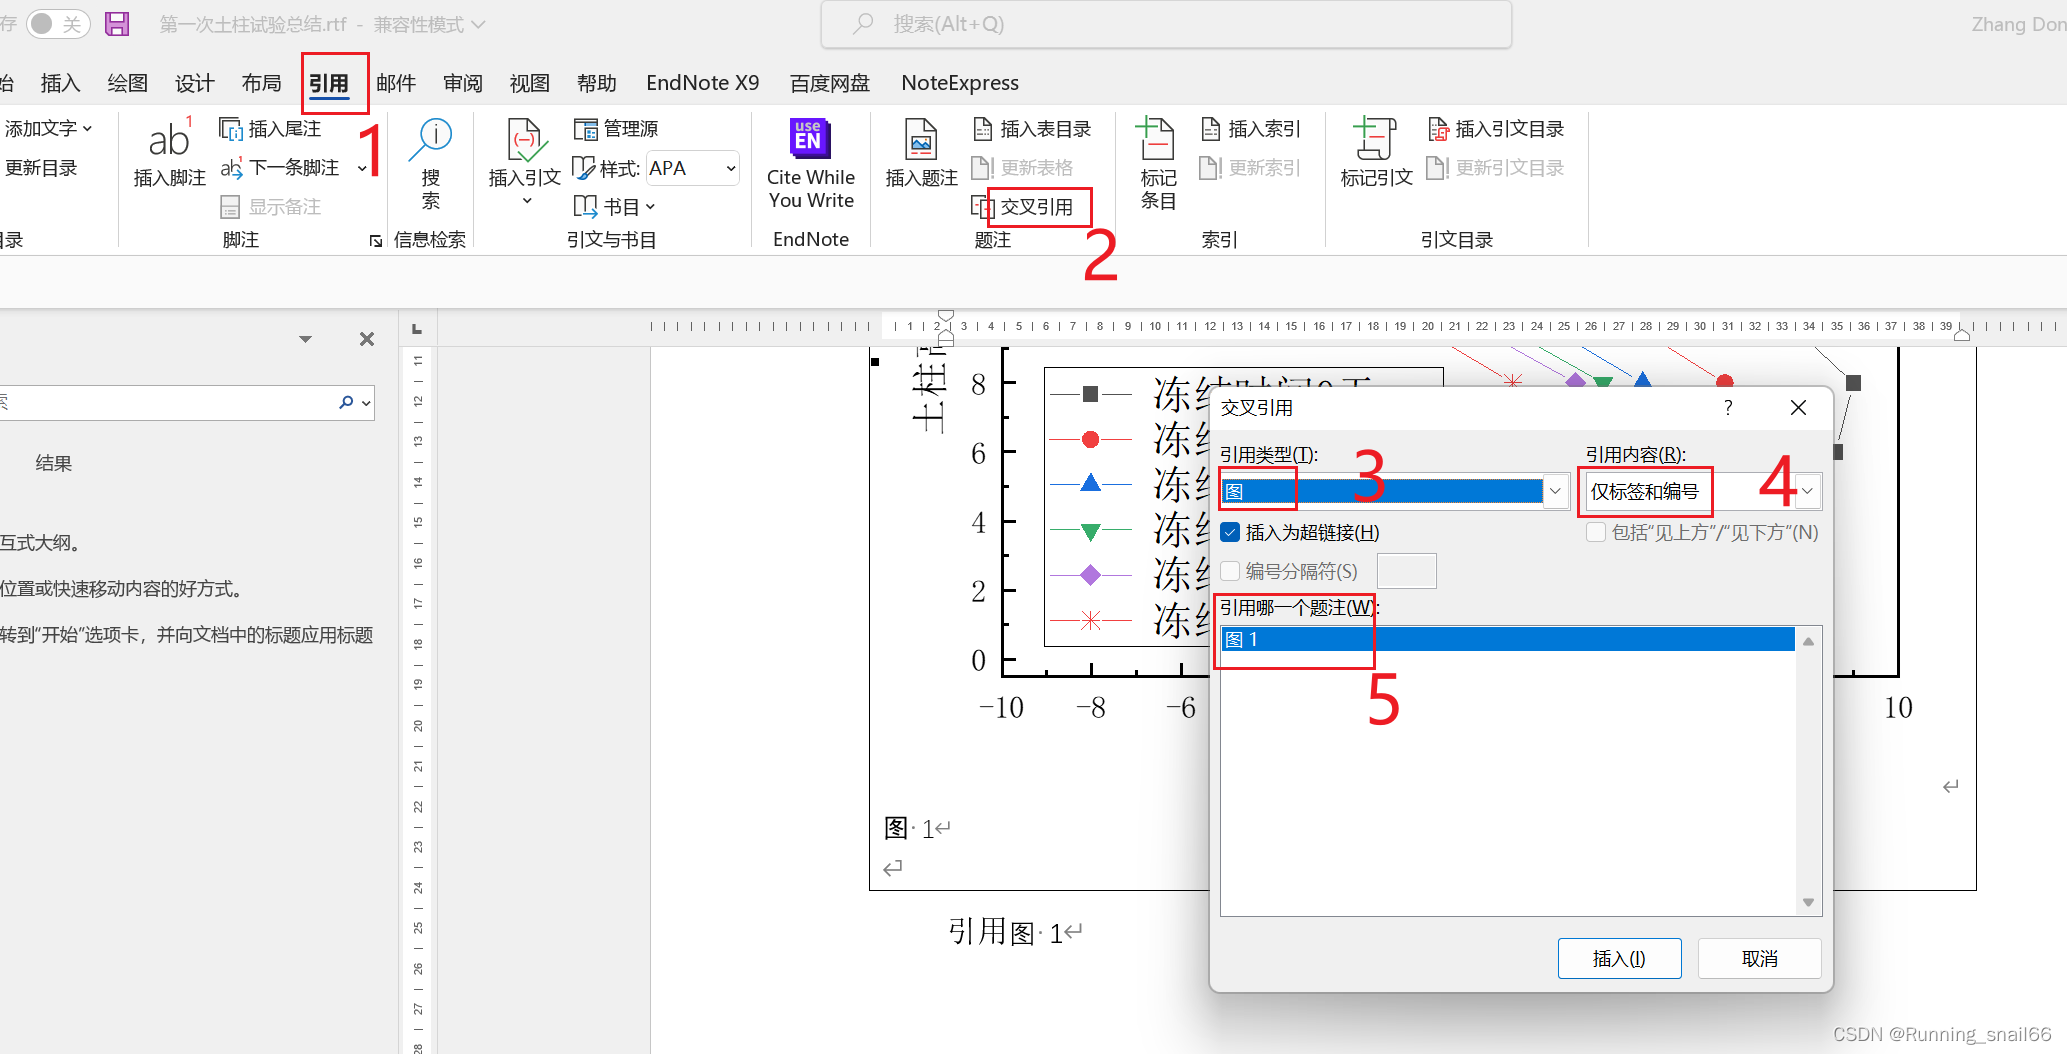Select caption '图 1' in list
The height and width of the screenshot is (1054, 2067).
tap(1508, 639)
